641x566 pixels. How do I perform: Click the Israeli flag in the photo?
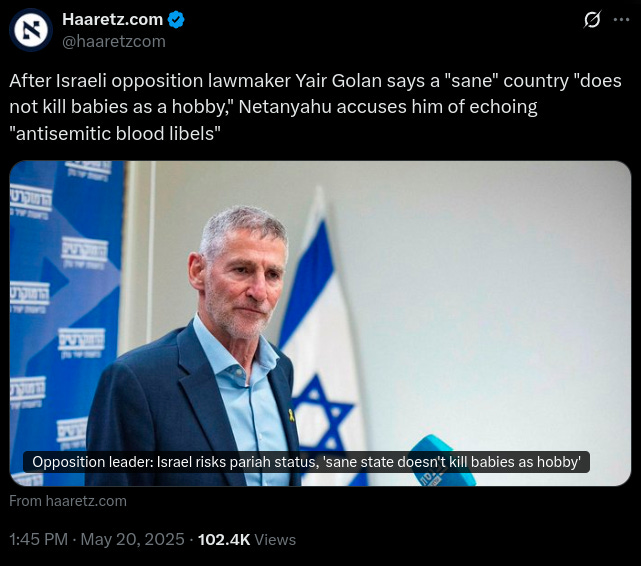[322, 335]
